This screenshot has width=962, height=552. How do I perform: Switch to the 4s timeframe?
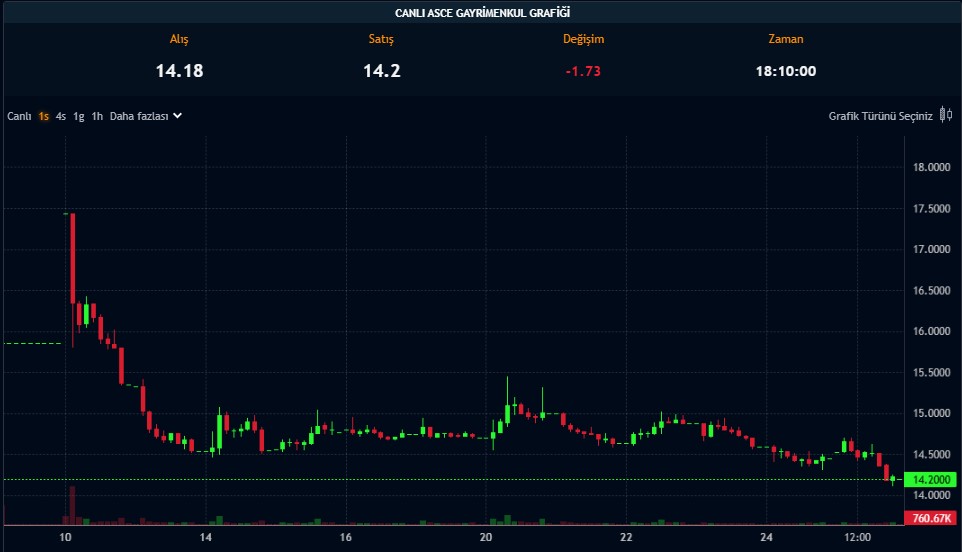click(x=61, y=116)
